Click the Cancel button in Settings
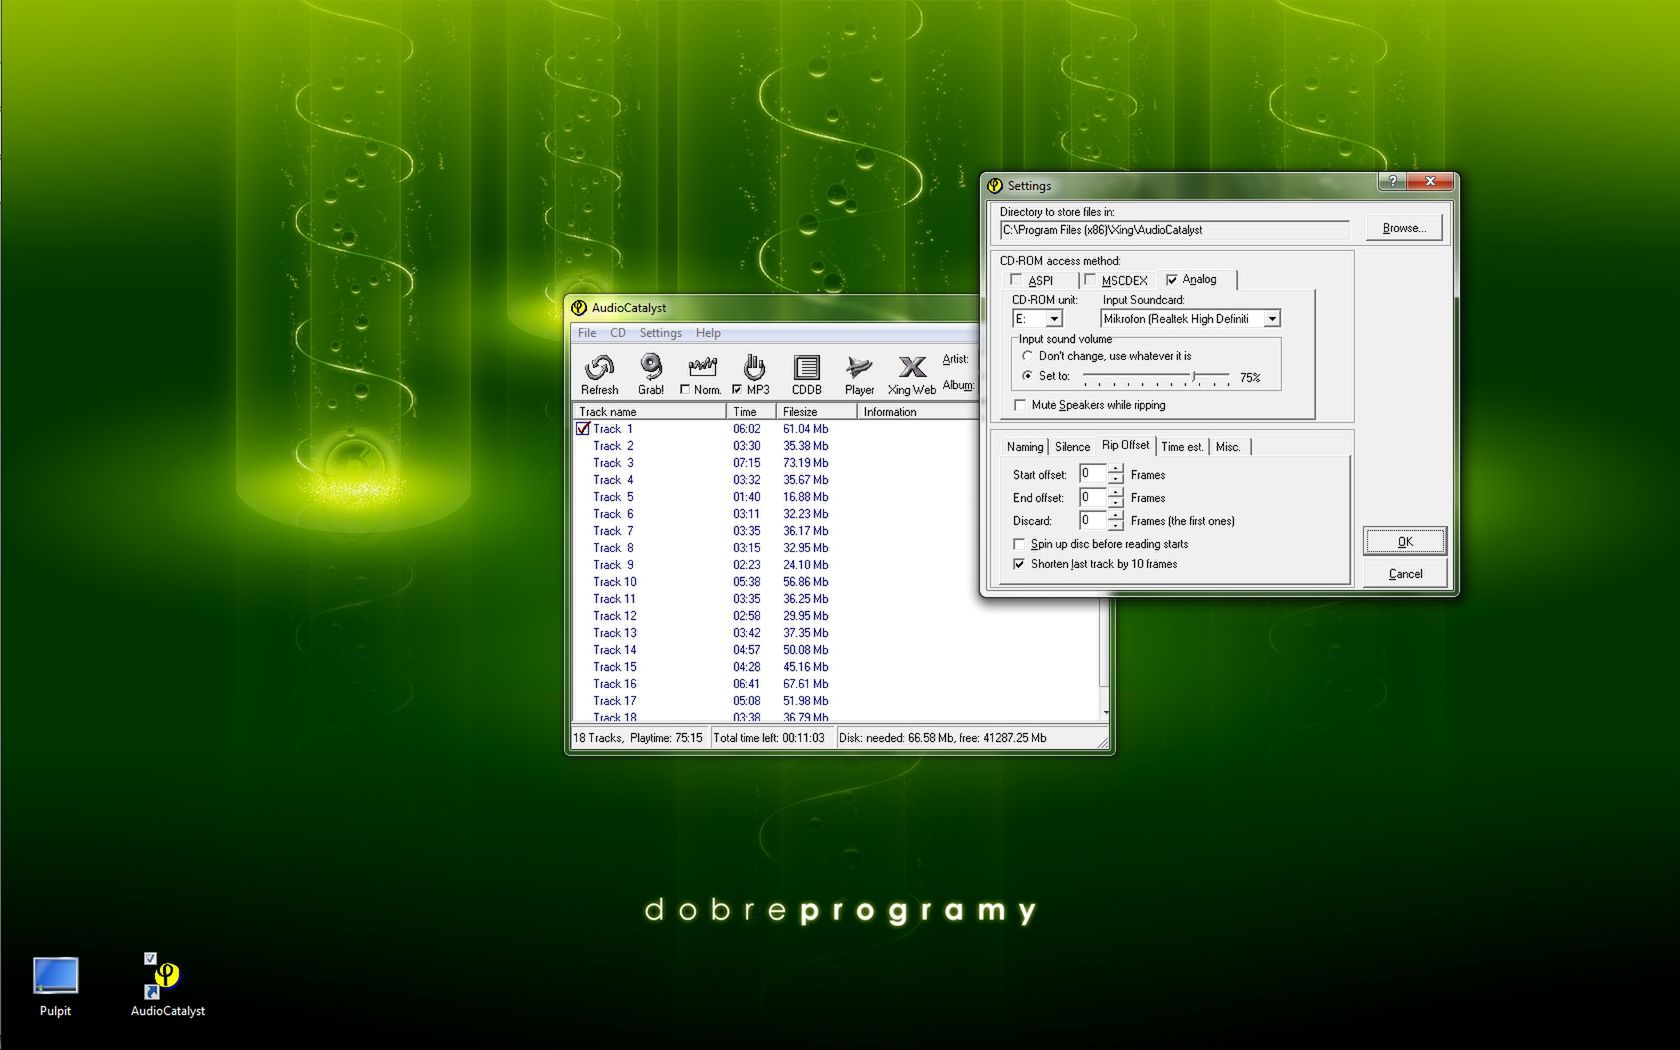1680x1050 pixels. tap(1405, 574)
